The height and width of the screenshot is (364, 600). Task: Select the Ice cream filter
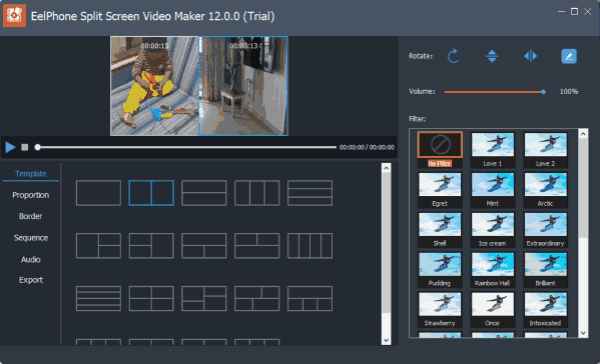point(492,229)
